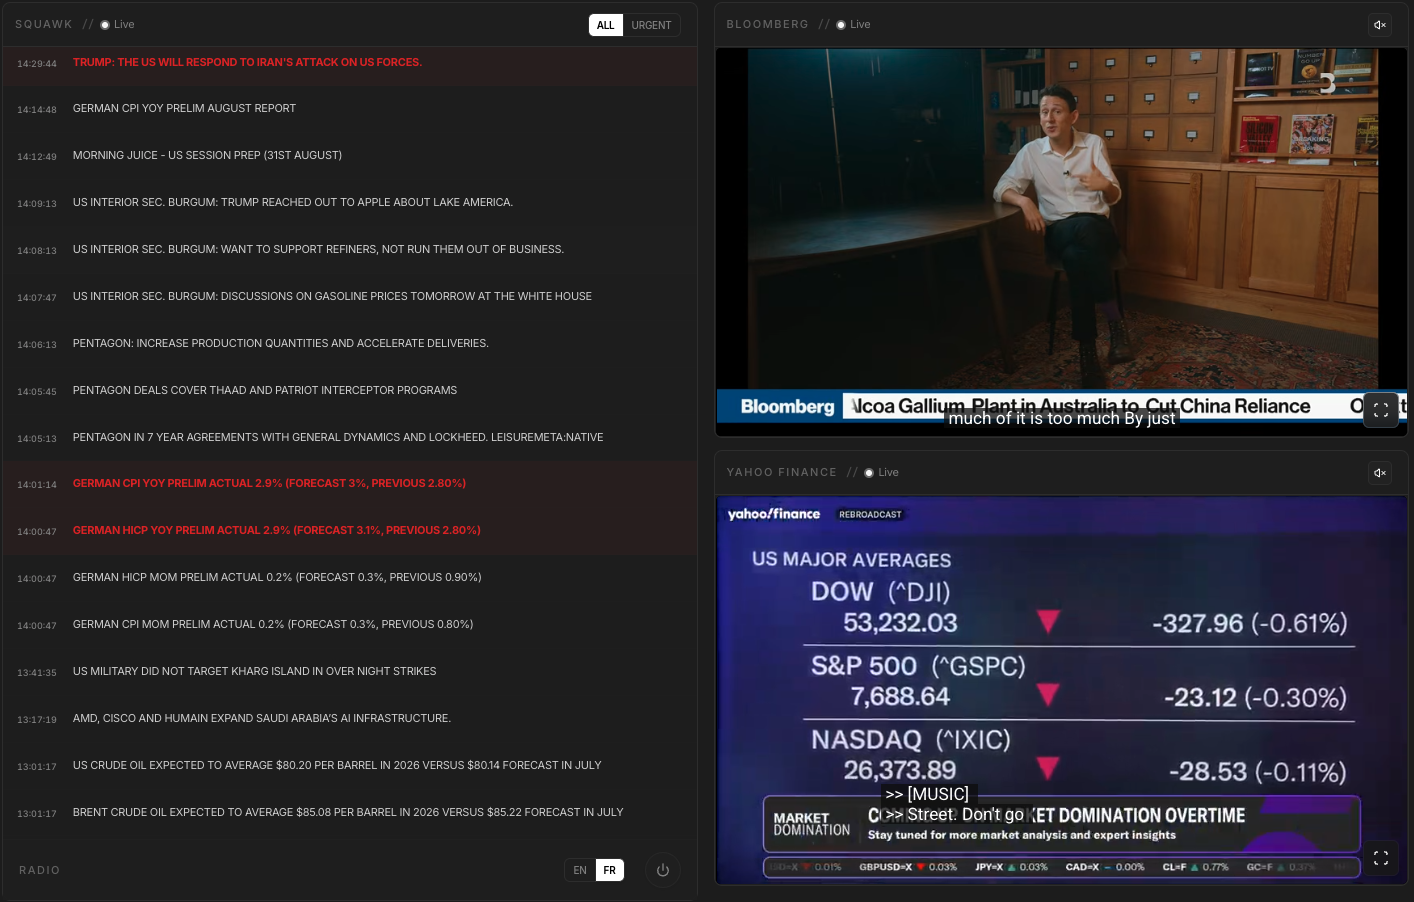Click the RADIO label
Screen dimensions: 1414x902
click(40, 871)
